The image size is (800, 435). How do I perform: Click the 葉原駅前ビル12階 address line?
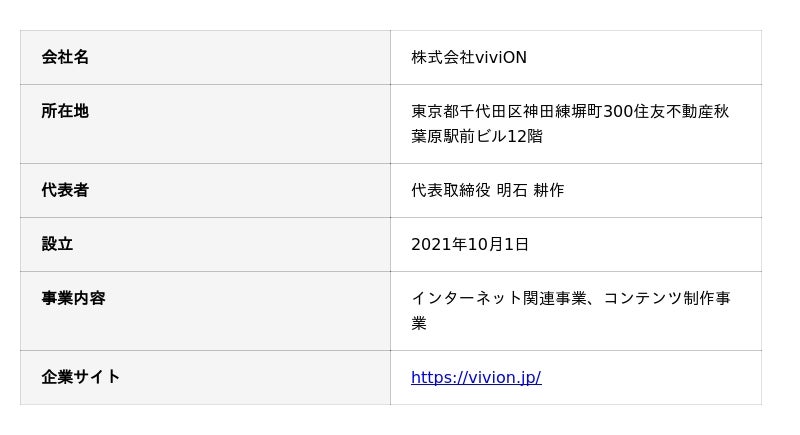476,136
